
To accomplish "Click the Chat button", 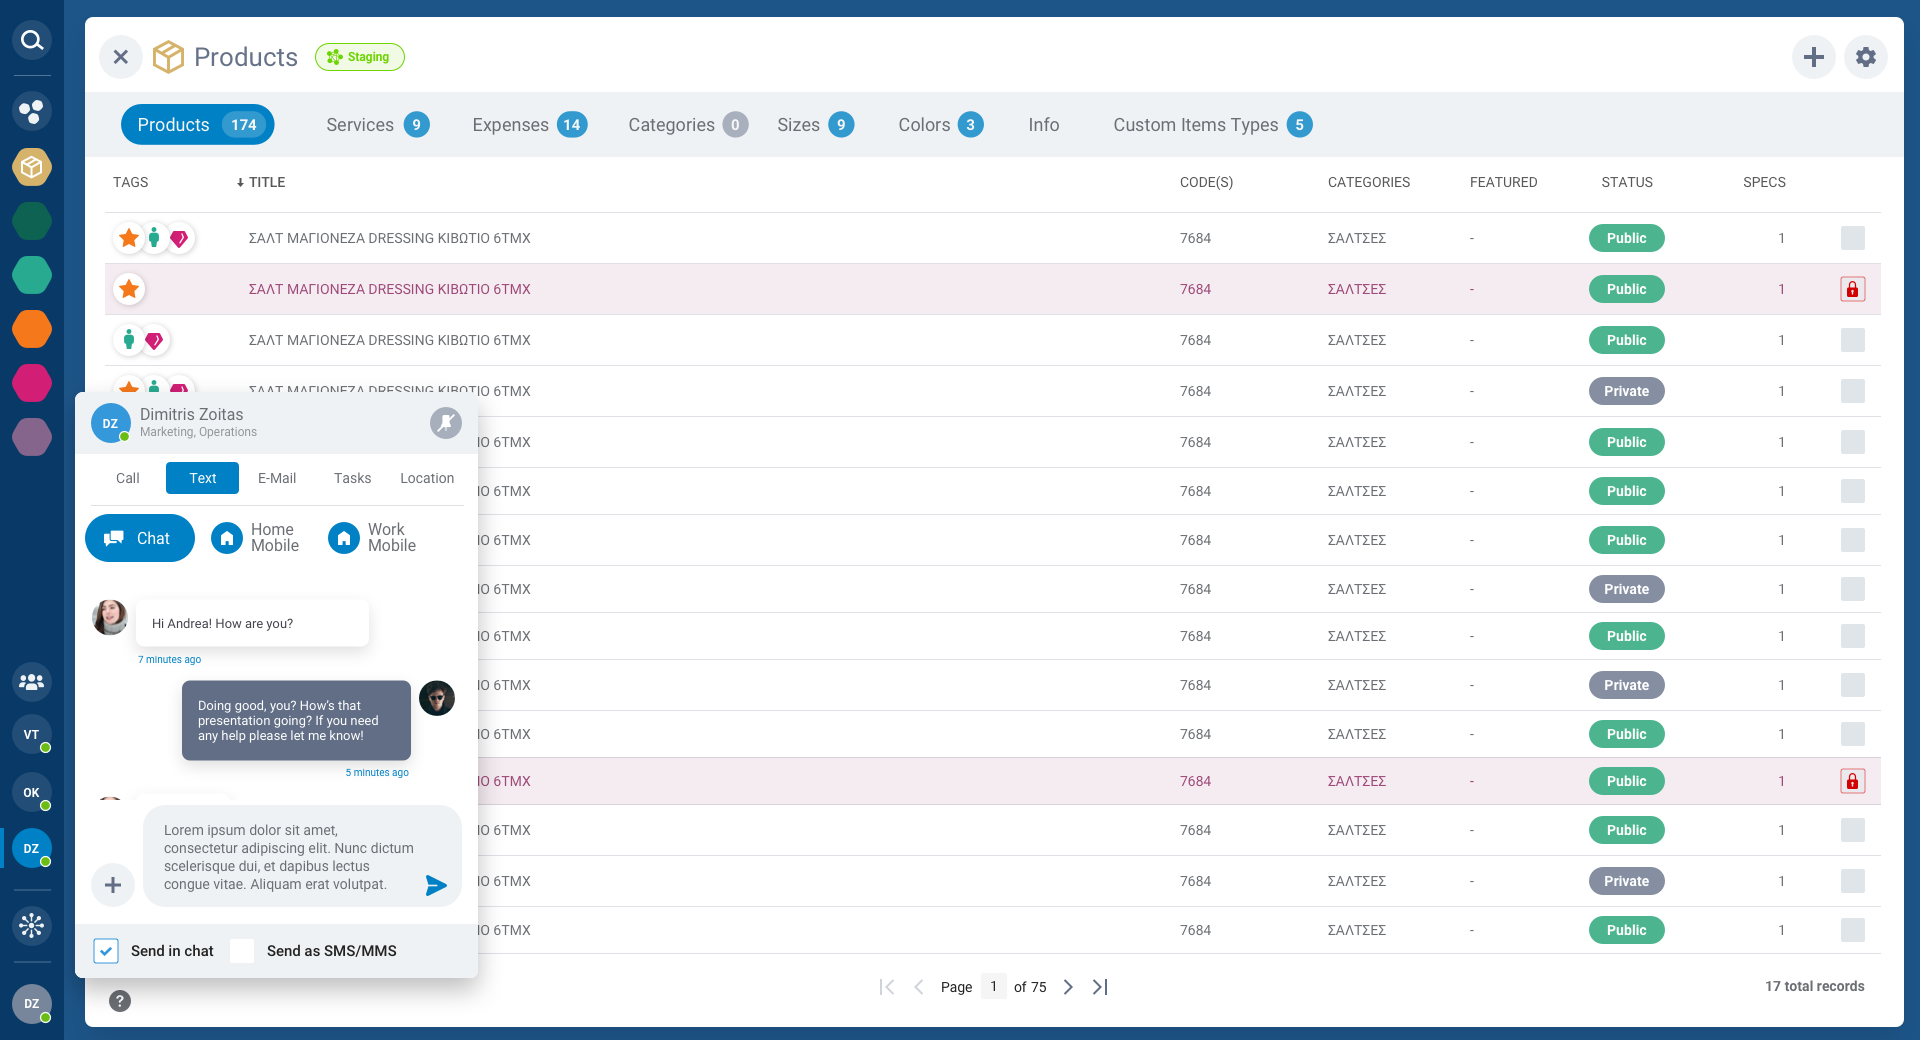I will click(x=140, y=538).
